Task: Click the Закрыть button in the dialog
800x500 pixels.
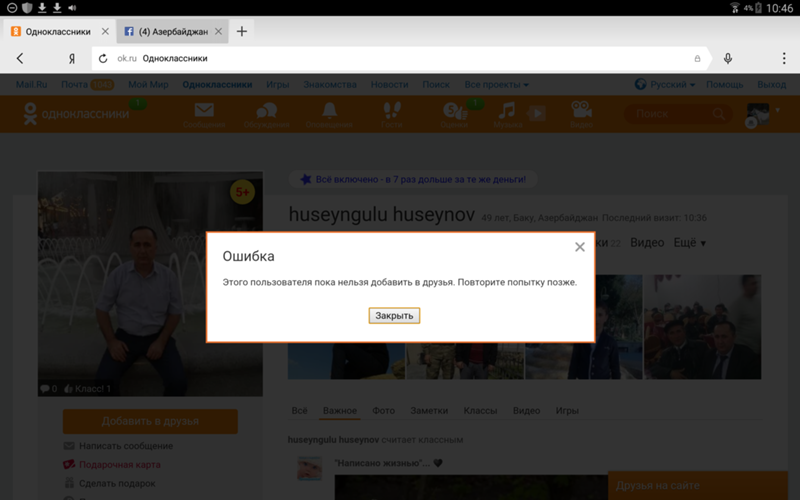Action: click(x=394, y=316)
